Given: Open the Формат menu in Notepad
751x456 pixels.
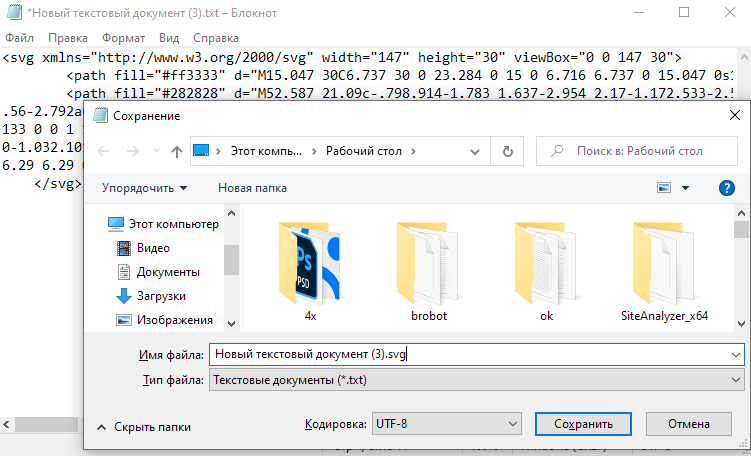Looking at the screenshot, I should 123,38.
